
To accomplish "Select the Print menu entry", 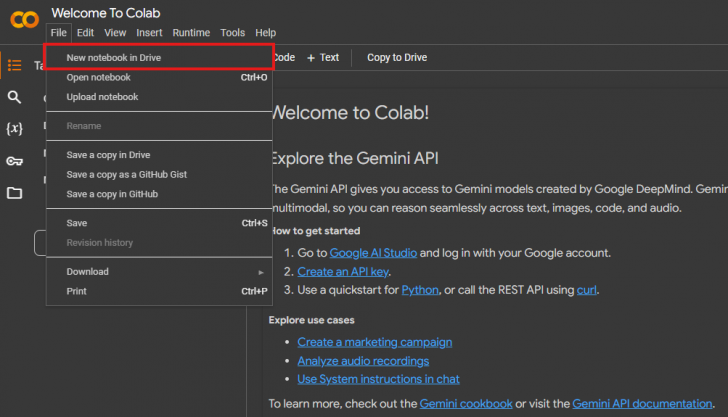I will coord(159,292).
